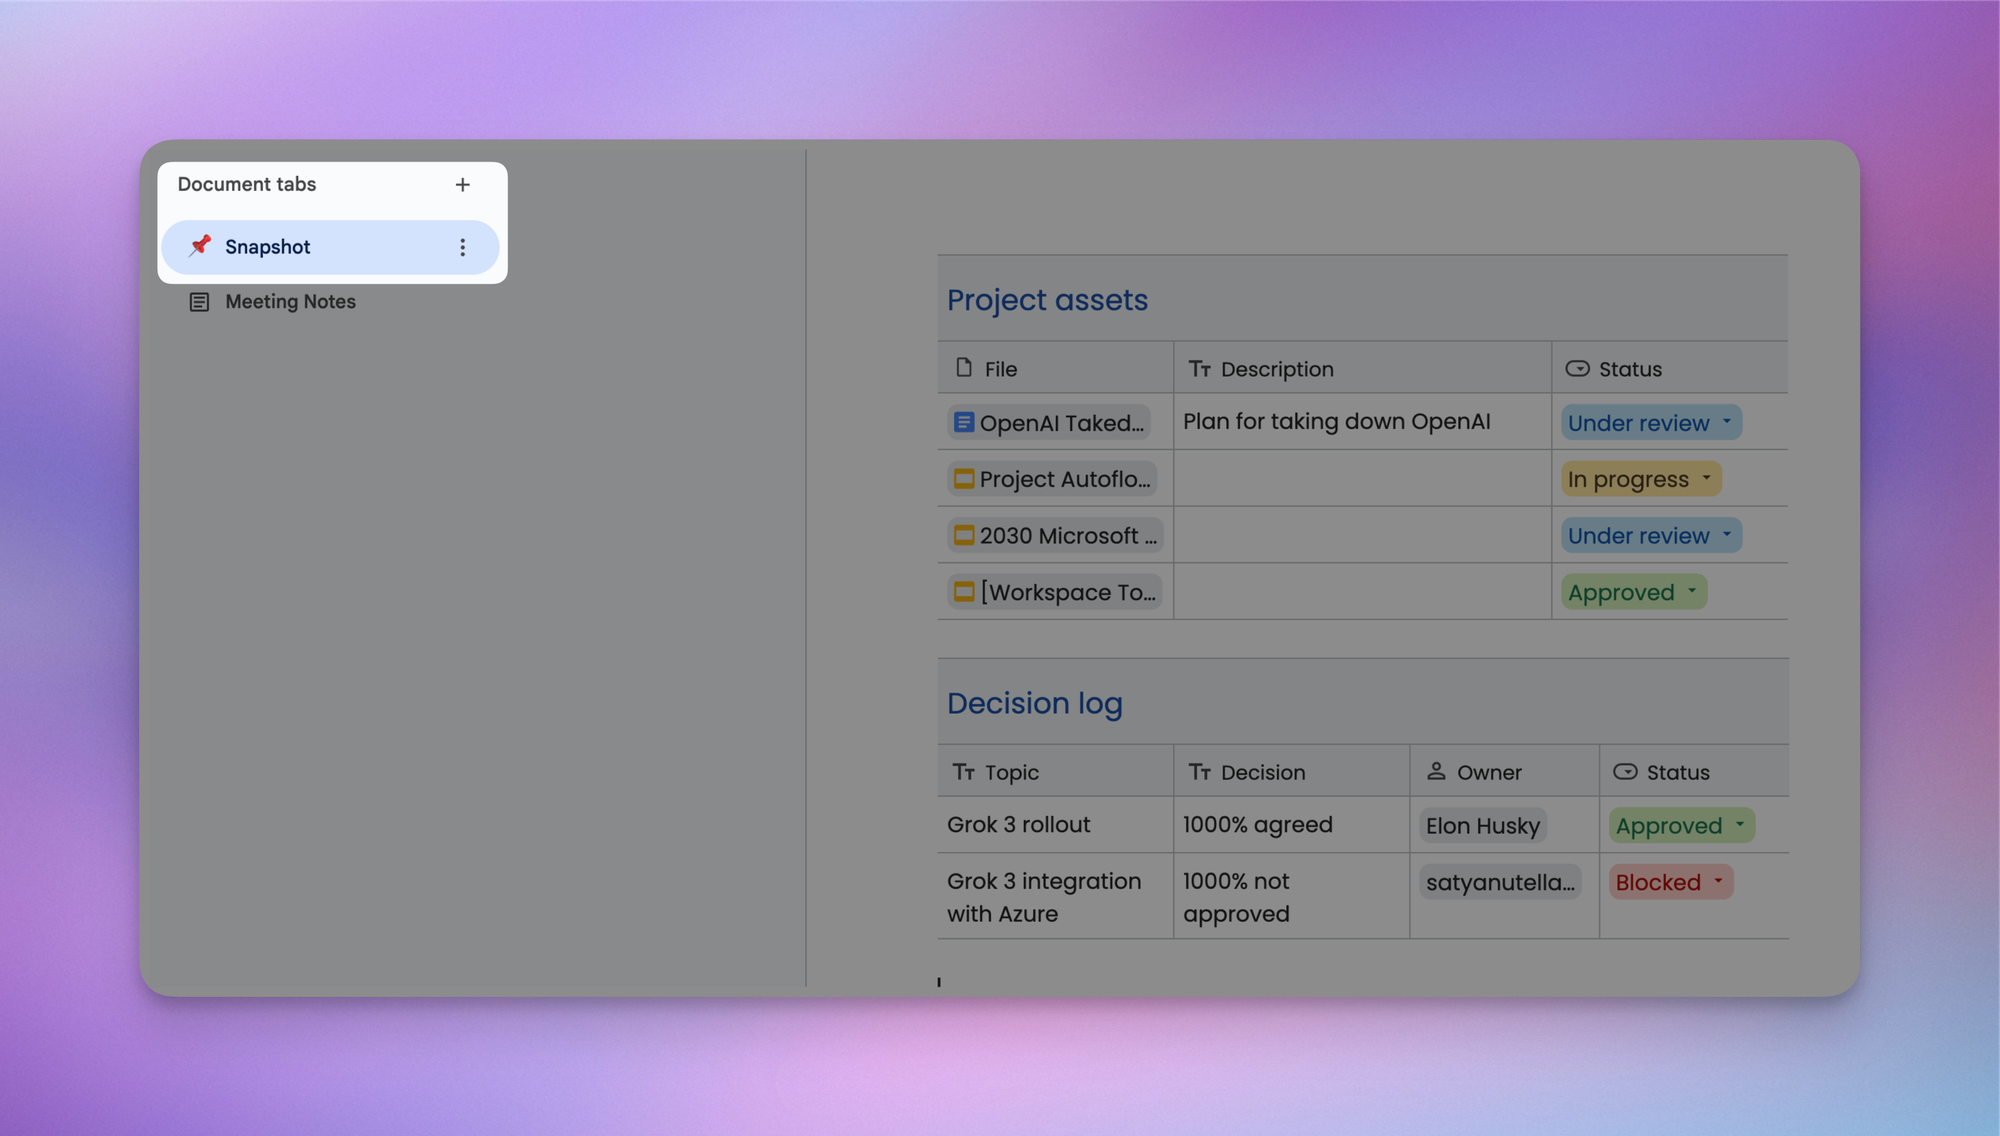Click the Slides icon on Project Autoflo…

coord(964,479)
